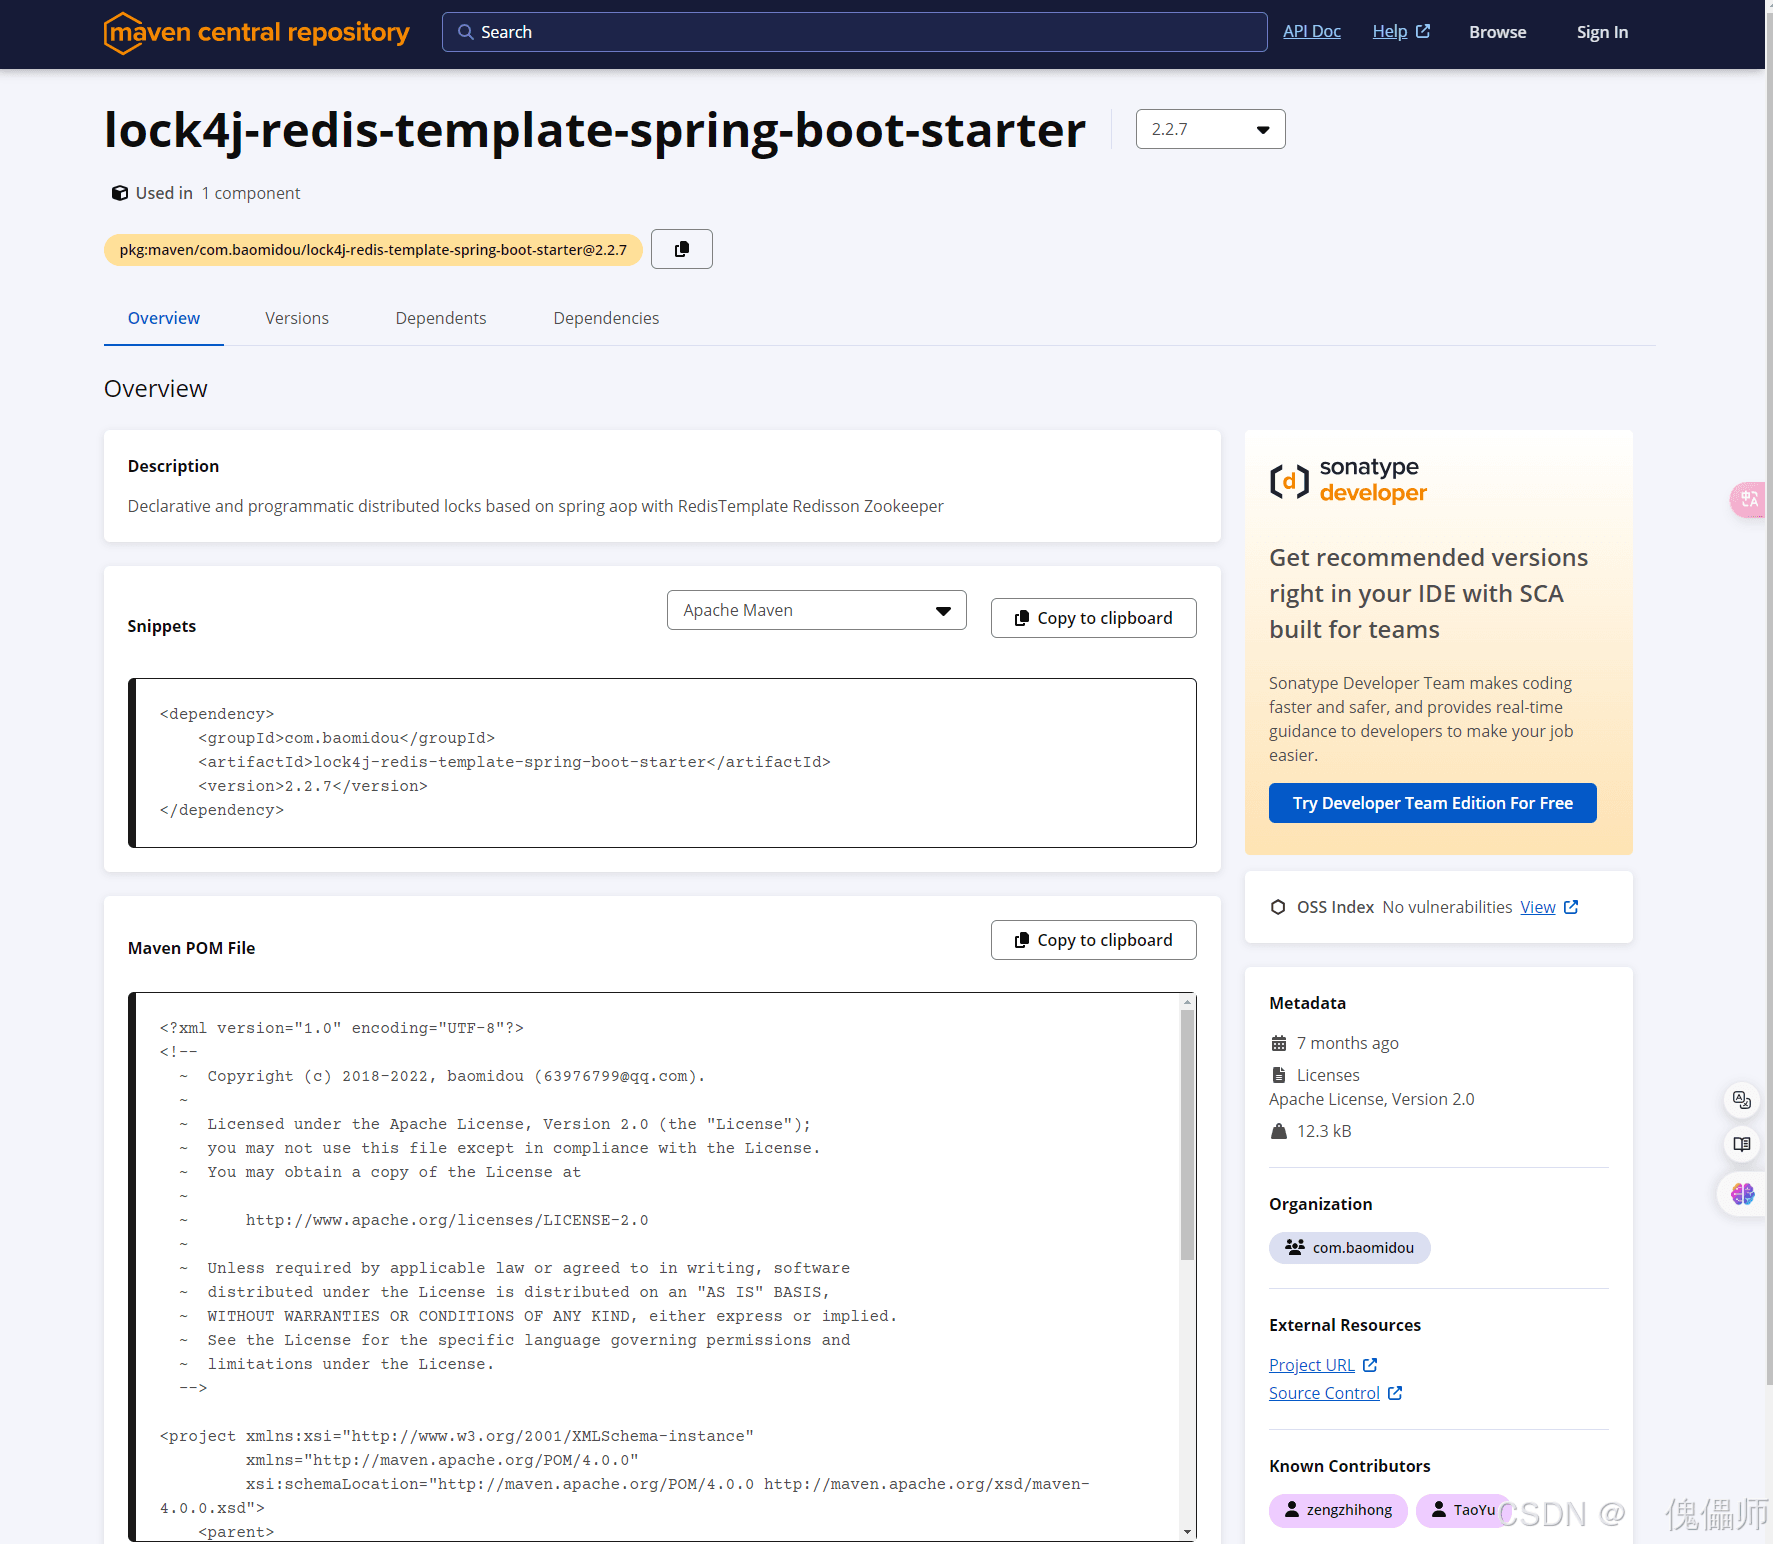Open the Apache Maven snippet format dropdown

[815, 609]
